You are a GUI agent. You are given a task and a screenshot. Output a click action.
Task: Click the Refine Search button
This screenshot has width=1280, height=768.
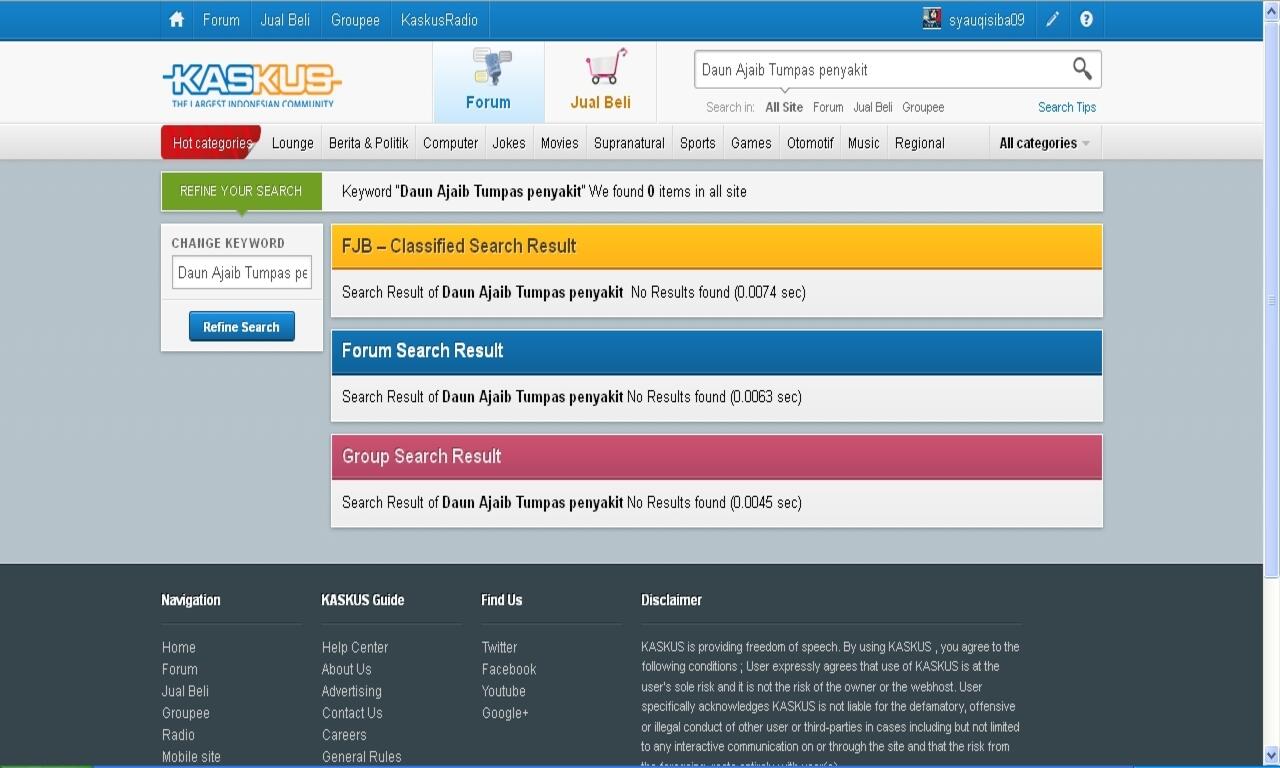coord(242,327)
